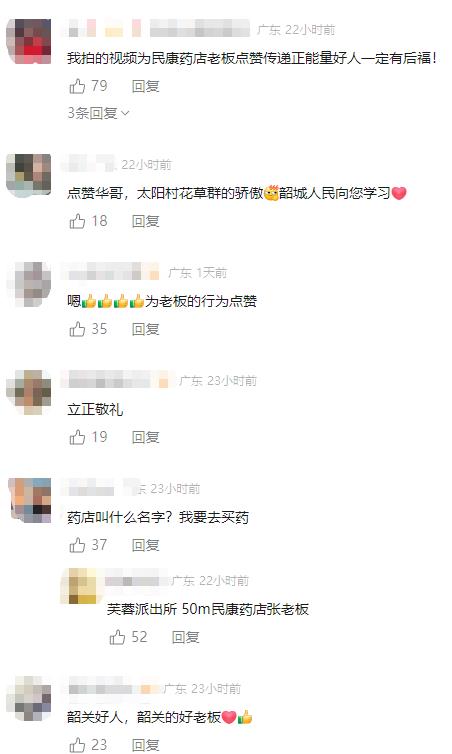
Task: Reply to the 药店叫什么名字 question
Action: (146, 545)
